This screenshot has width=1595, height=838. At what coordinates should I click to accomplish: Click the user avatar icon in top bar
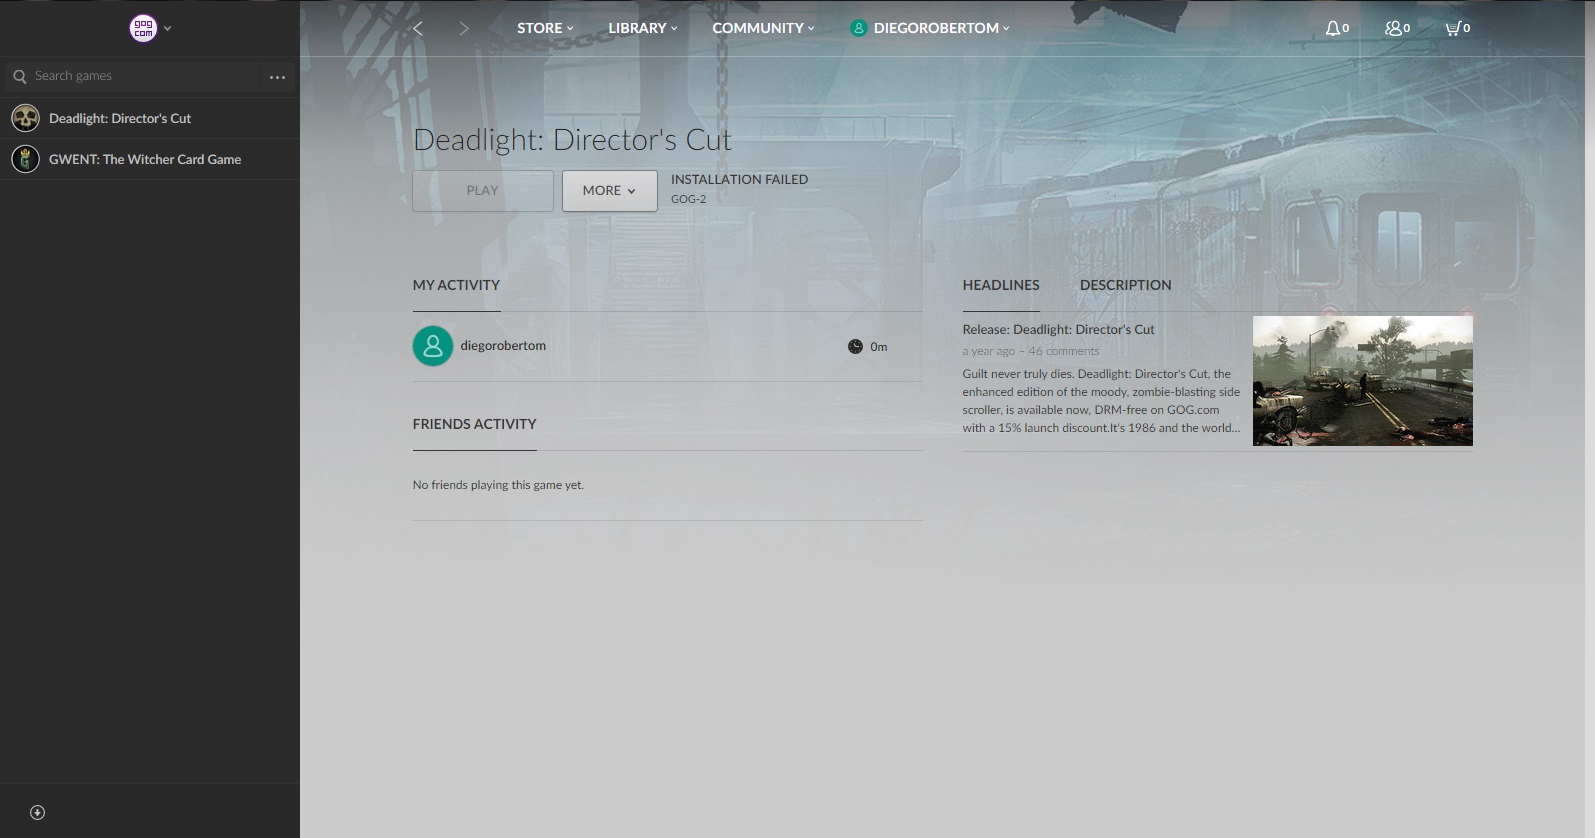tap(858, 28)
